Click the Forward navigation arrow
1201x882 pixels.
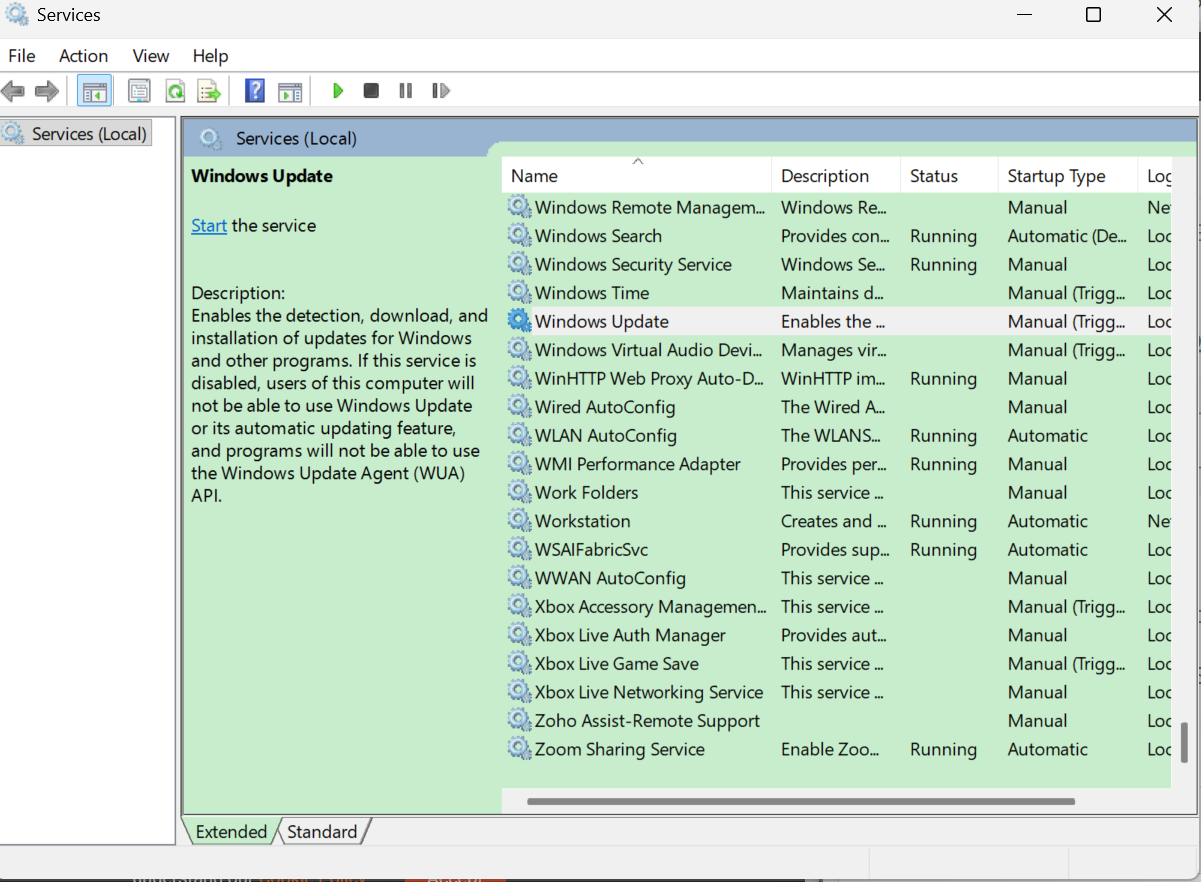click(47, 90)
